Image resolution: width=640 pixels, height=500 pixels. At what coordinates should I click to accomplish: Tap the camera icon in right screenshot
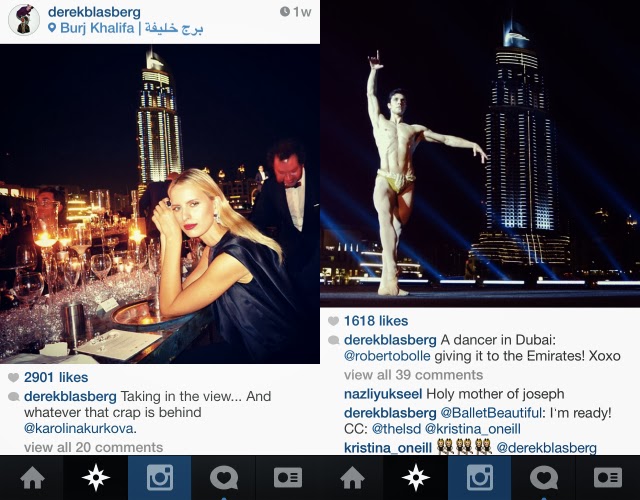tap(480, 478)
